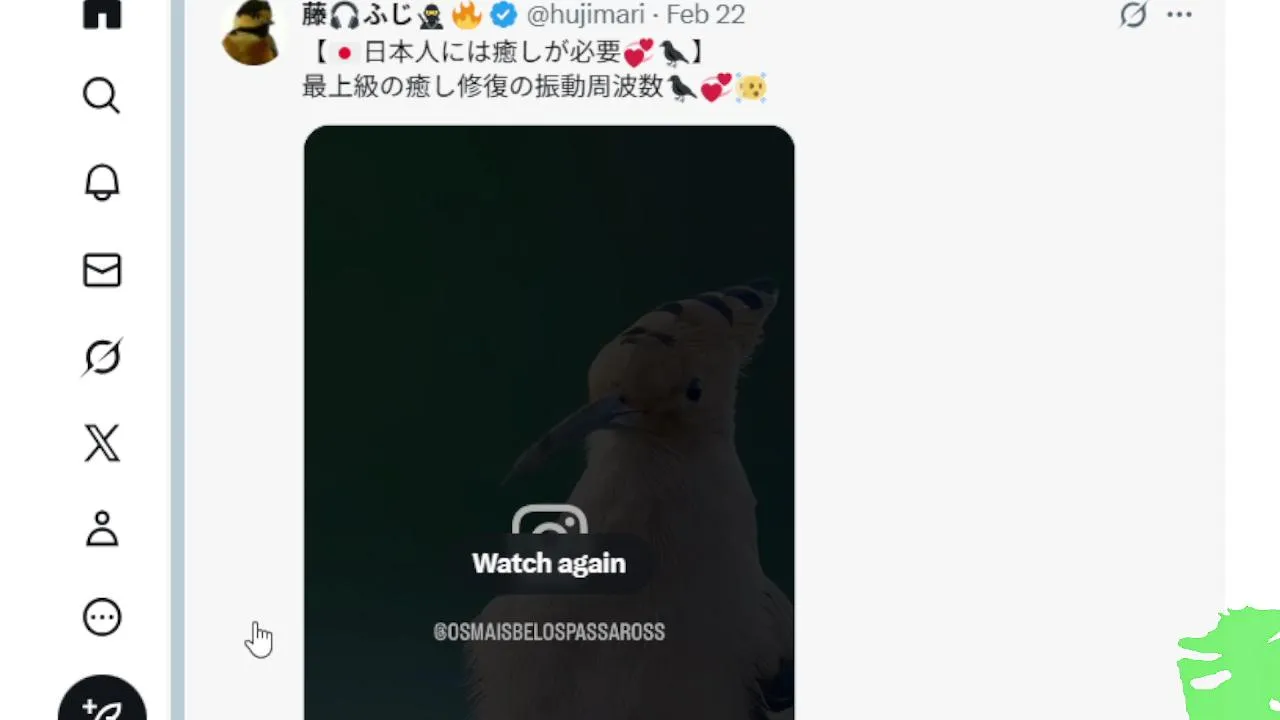The width and height of the screenshot is (1280, 720).
Task: Open the X Premium logo icon
Action: [x=102, y=443]
